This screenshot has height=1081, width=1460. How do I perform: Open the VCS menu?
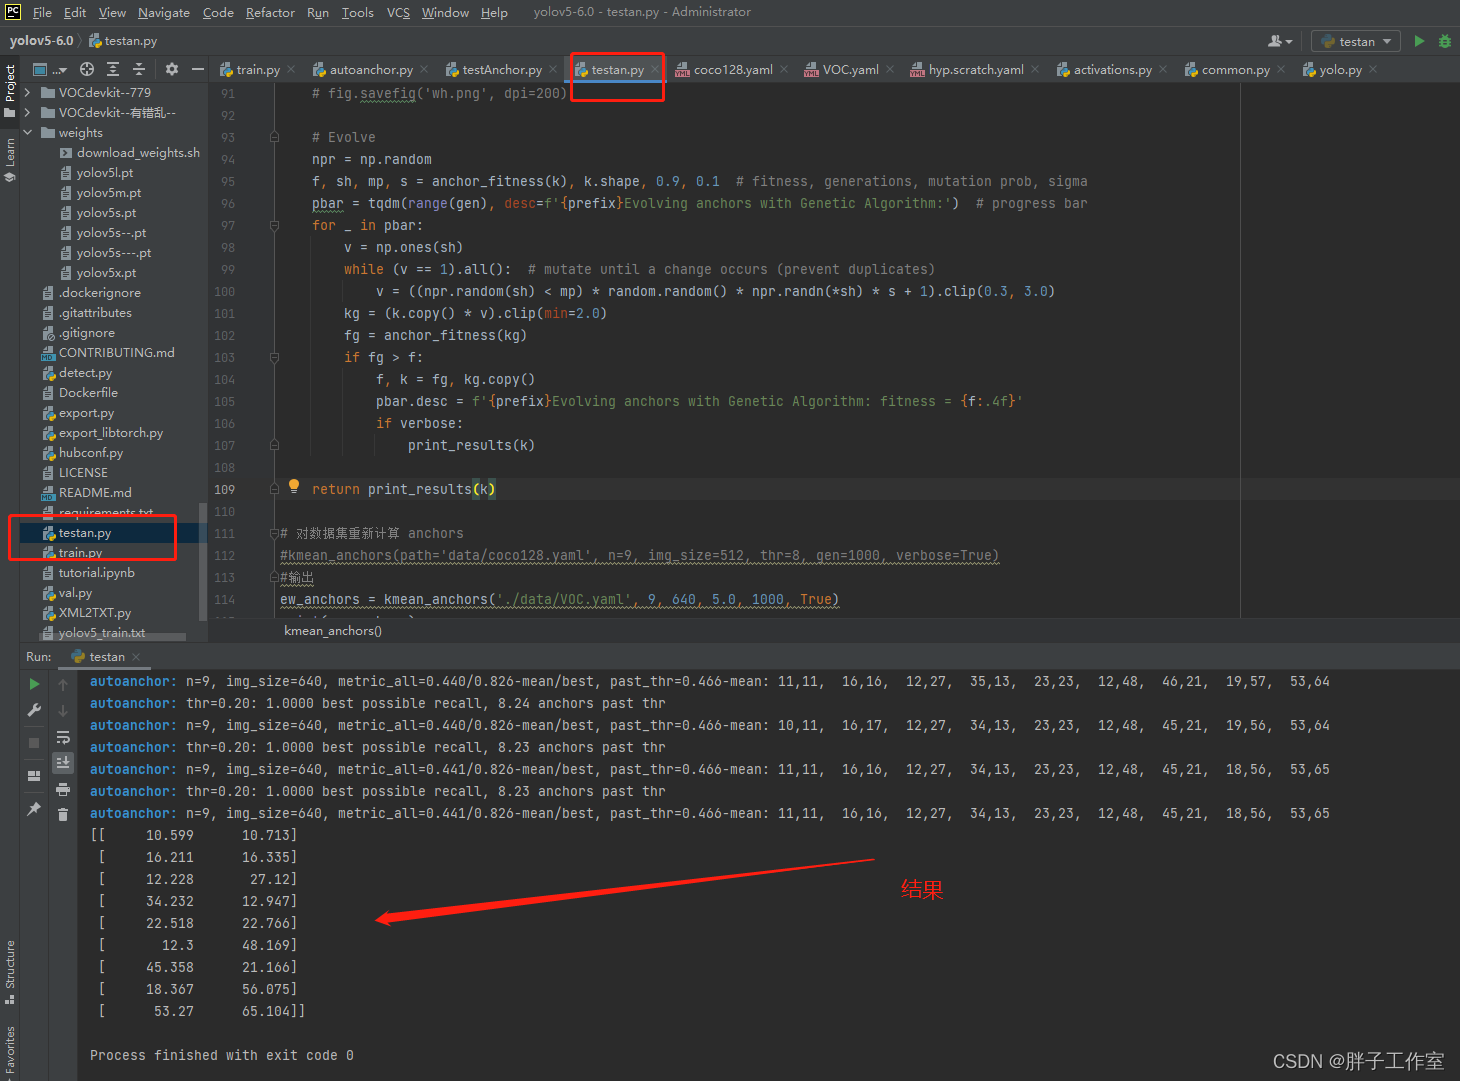coord(398,13)
